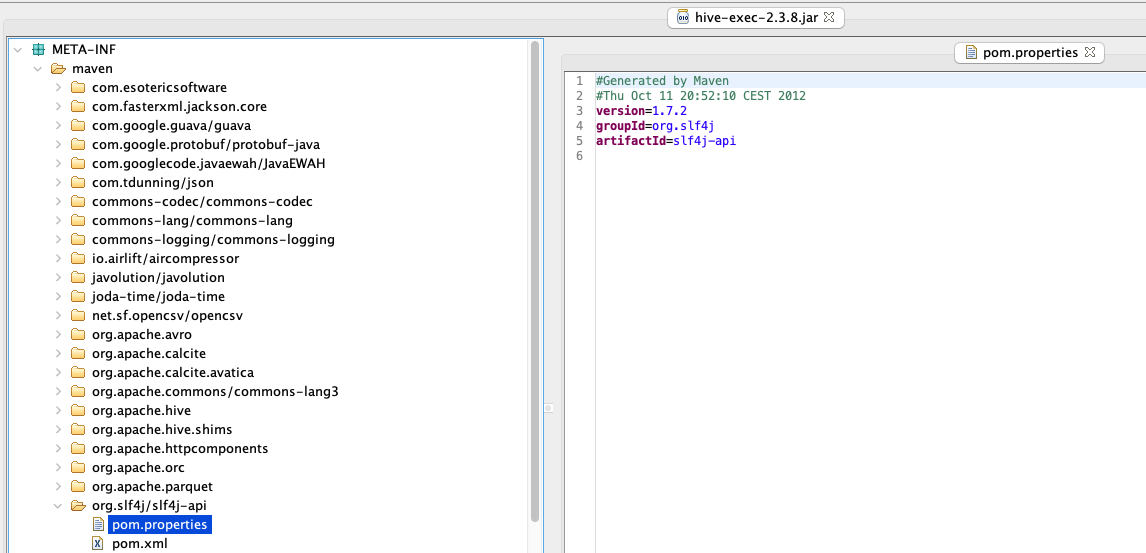
Task: Click the hive-exec jar tab icon
Action: click(683, 17)
